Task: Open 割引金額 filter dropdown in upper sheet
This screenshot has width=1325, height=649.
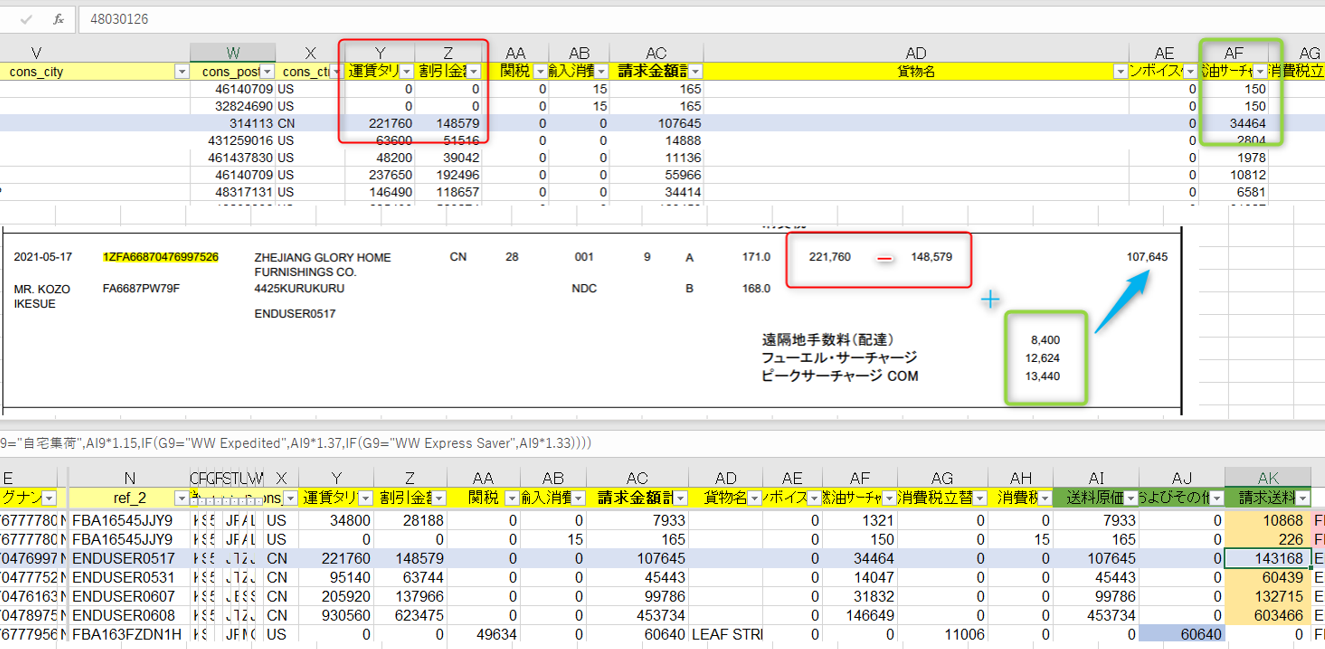Action: coord(474,72)
